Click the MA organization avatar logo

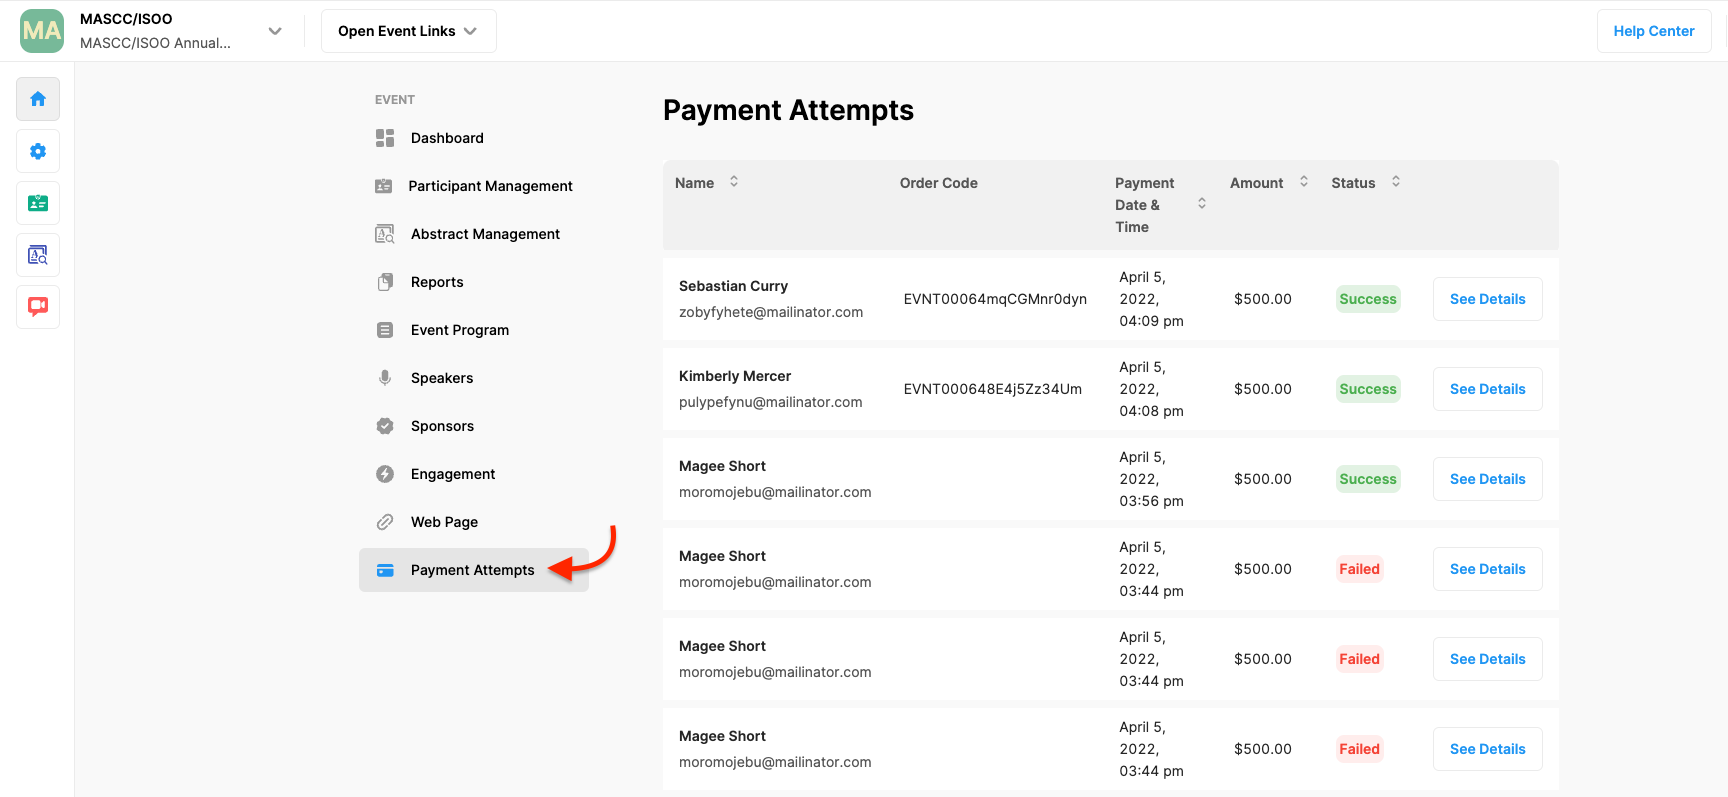point(42,31)
